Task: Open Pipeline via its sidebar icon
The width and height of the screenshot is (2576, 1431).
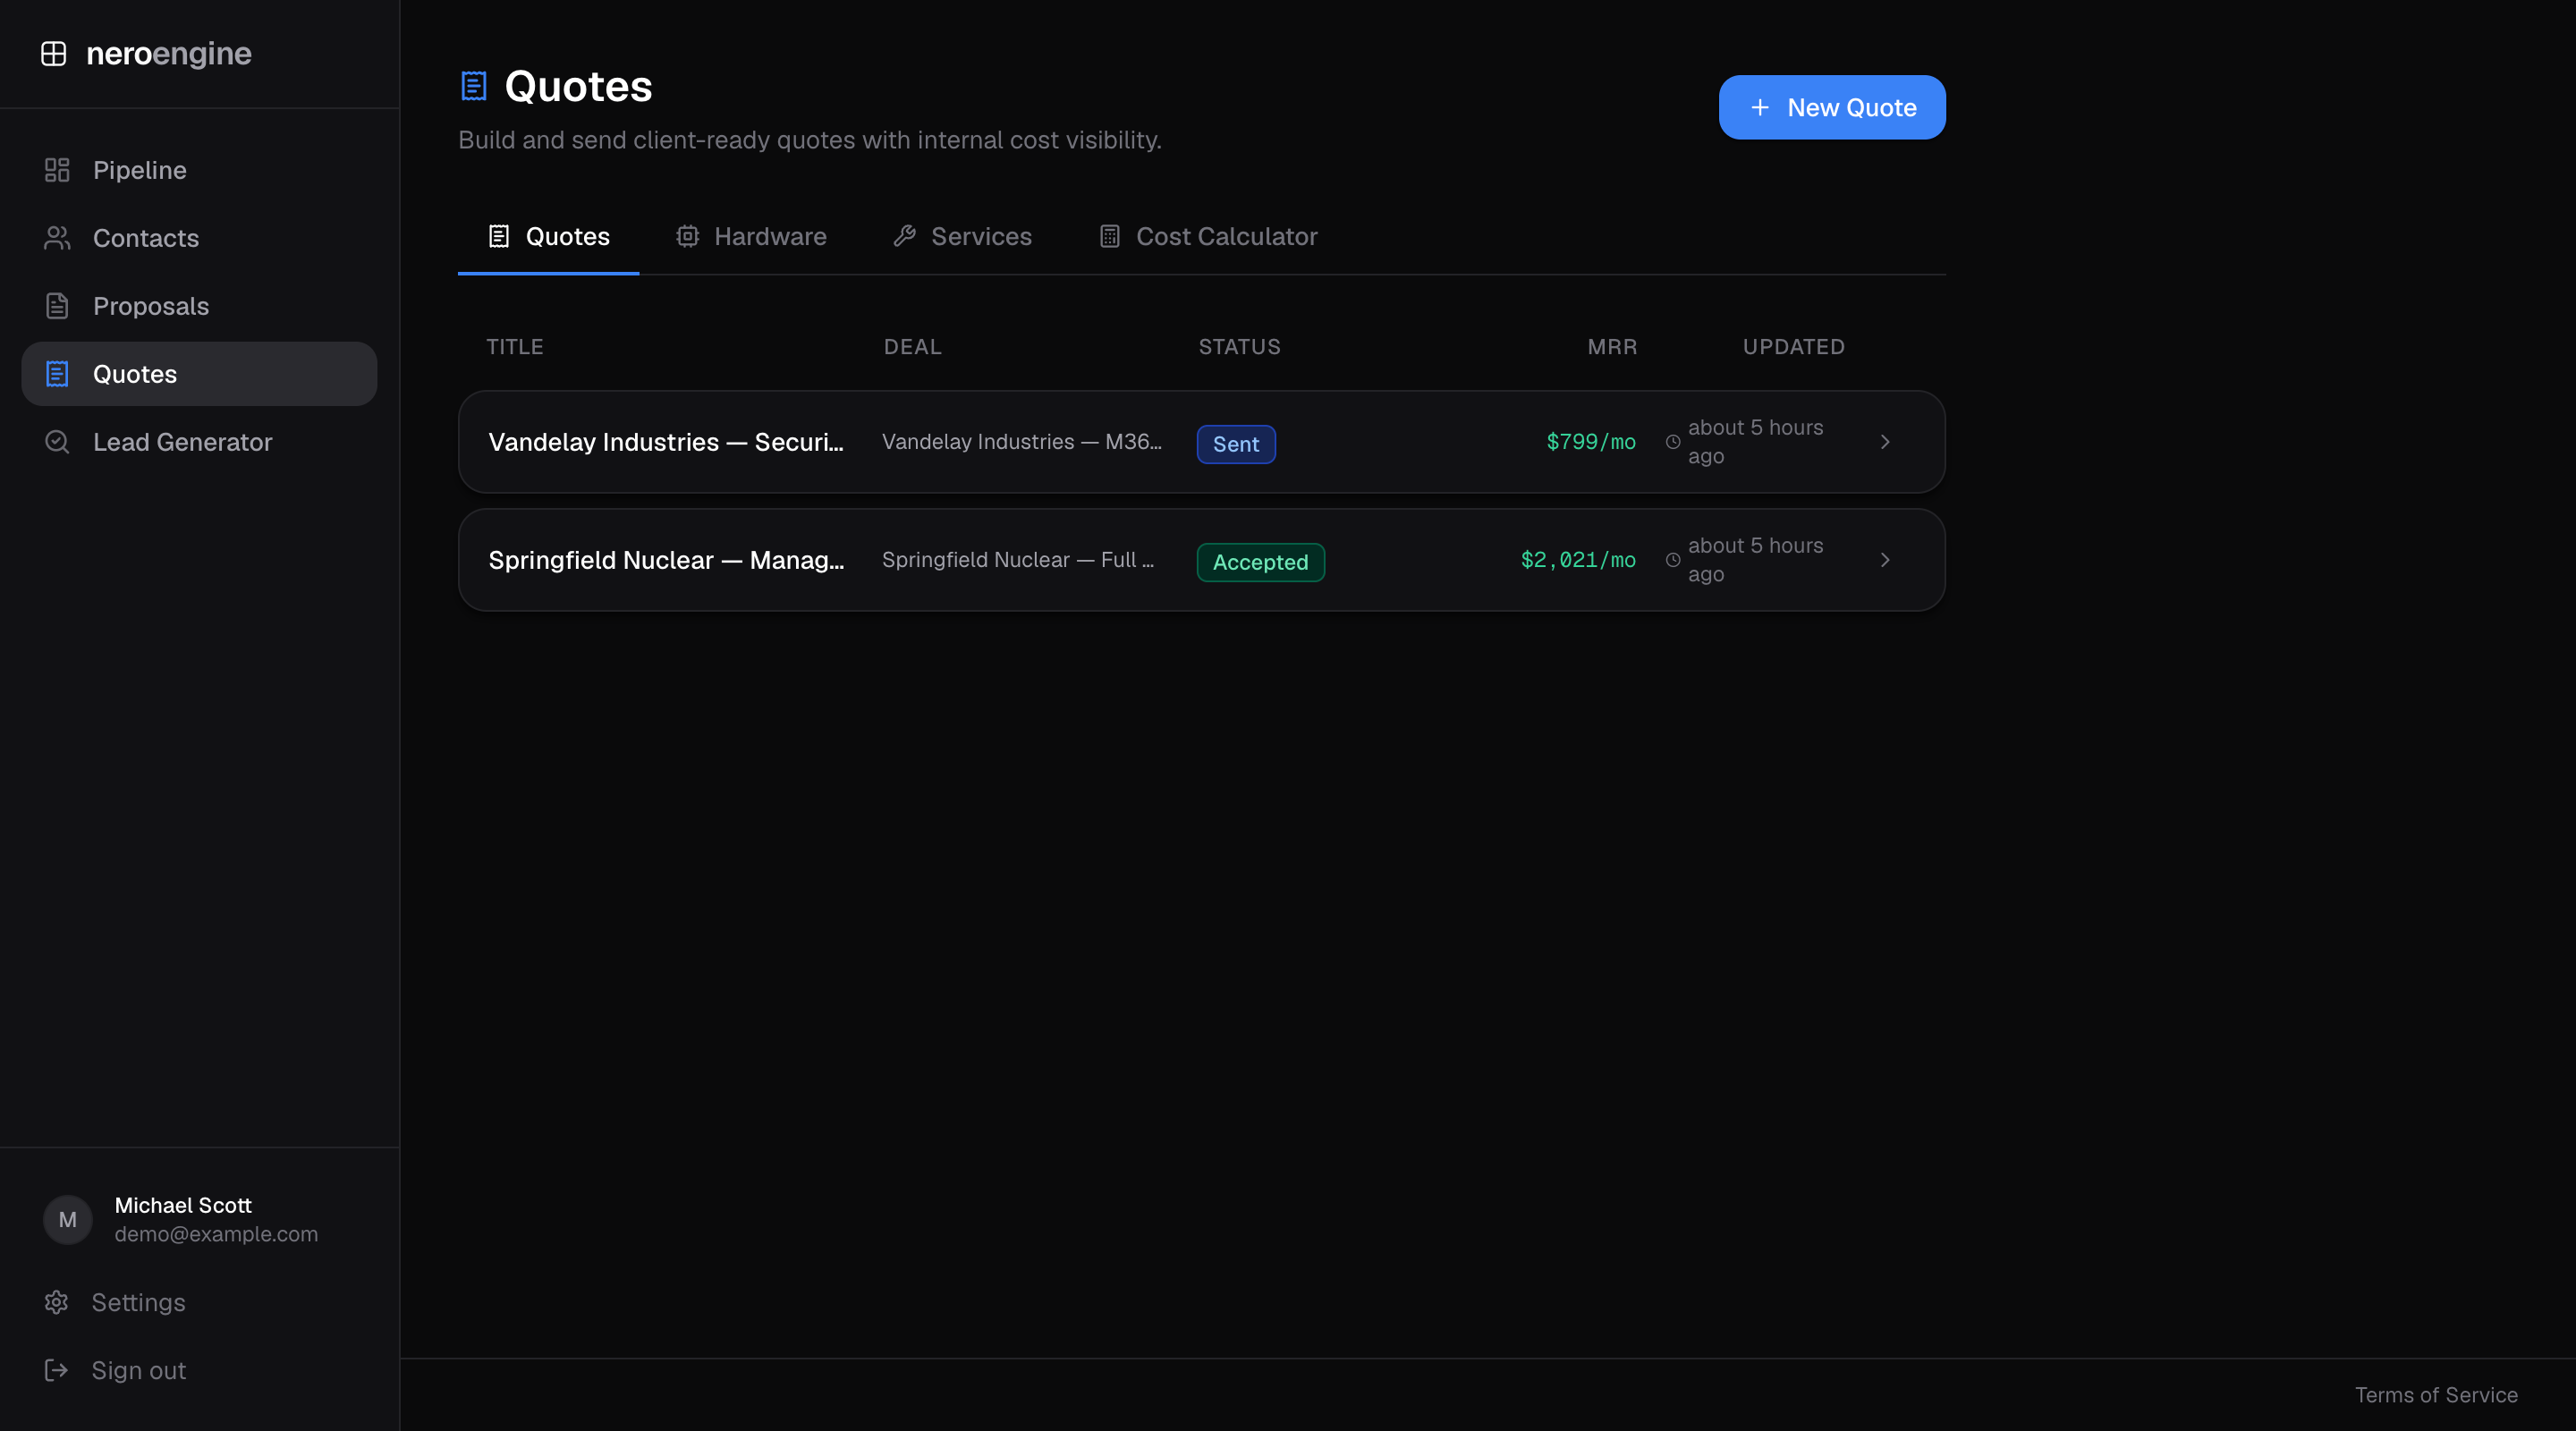Action: [57, 170]
